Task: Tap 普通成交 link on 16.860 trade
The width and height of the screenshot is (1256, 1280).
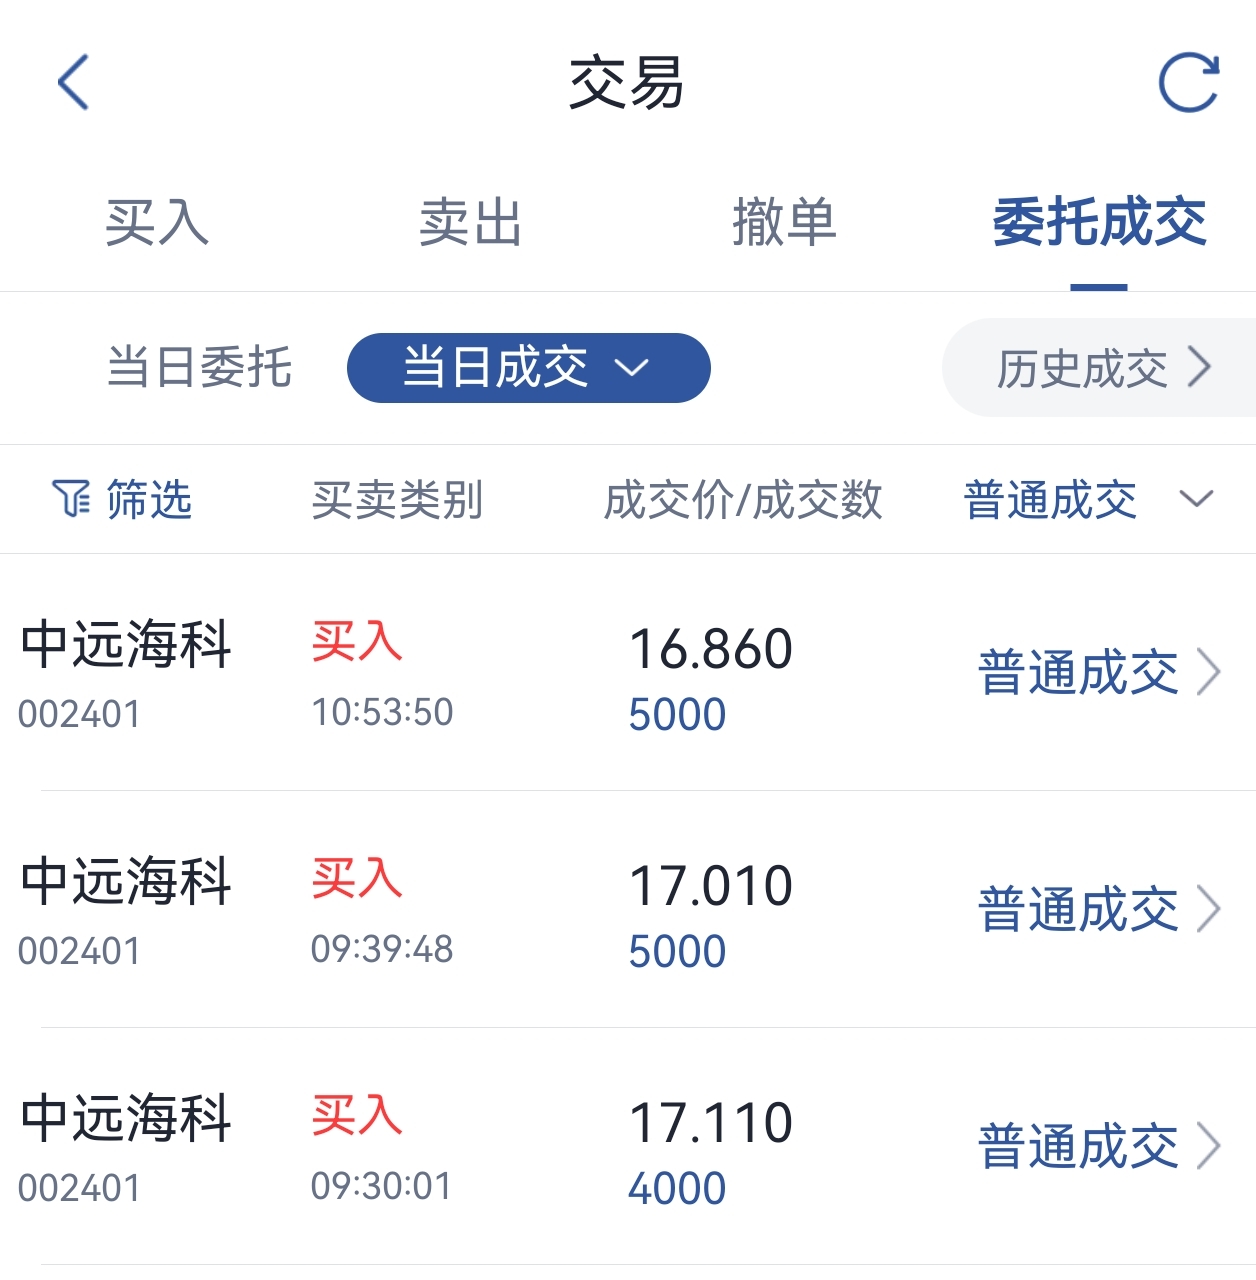Action: [1078, 672]
